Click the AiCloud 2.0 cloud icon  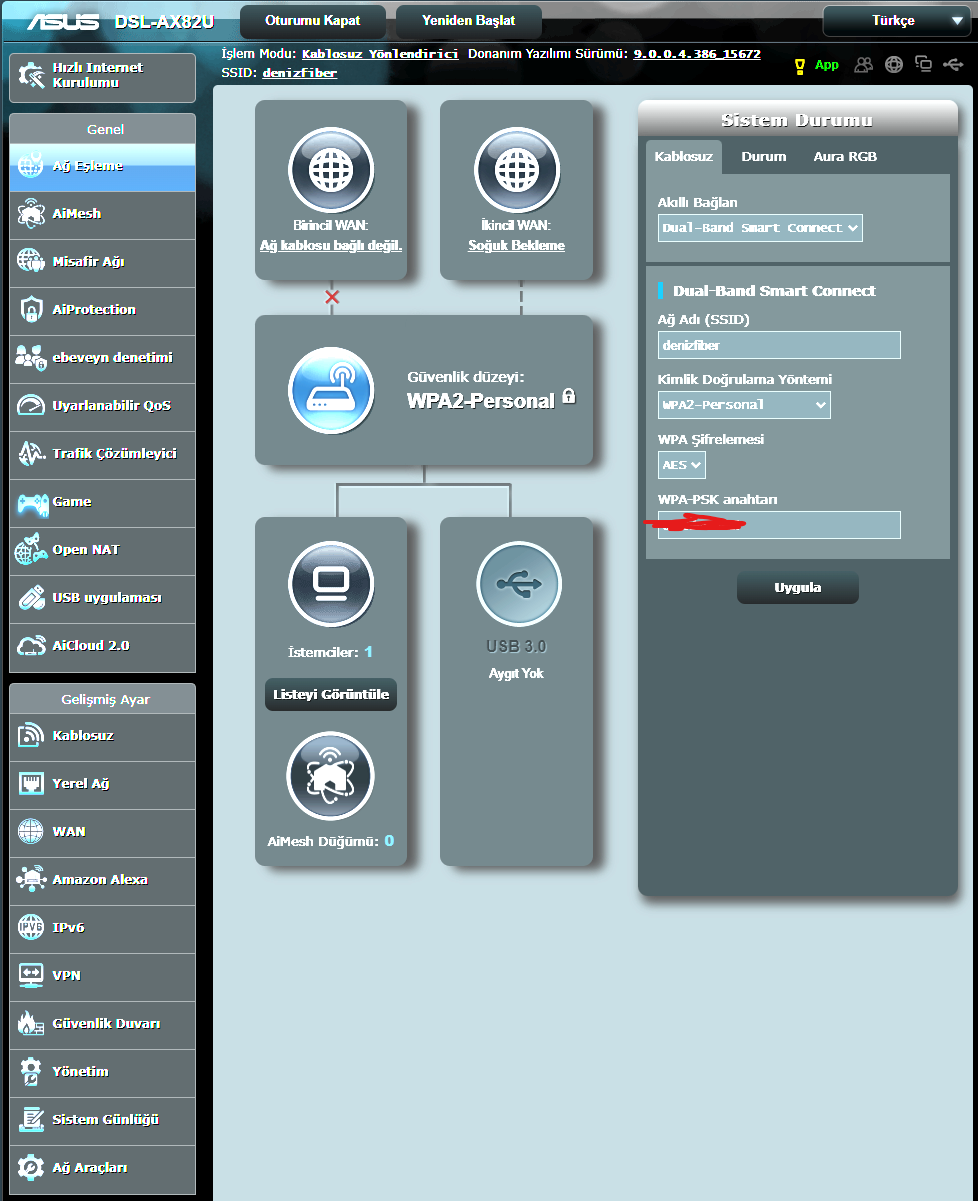click(x=30, y=646)
